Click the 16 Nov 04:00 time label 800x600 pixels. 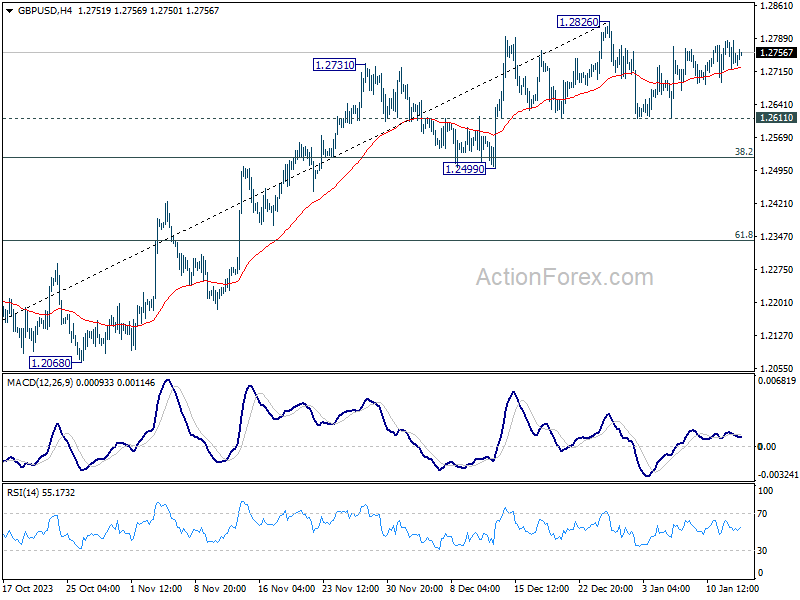pos(285,588)
